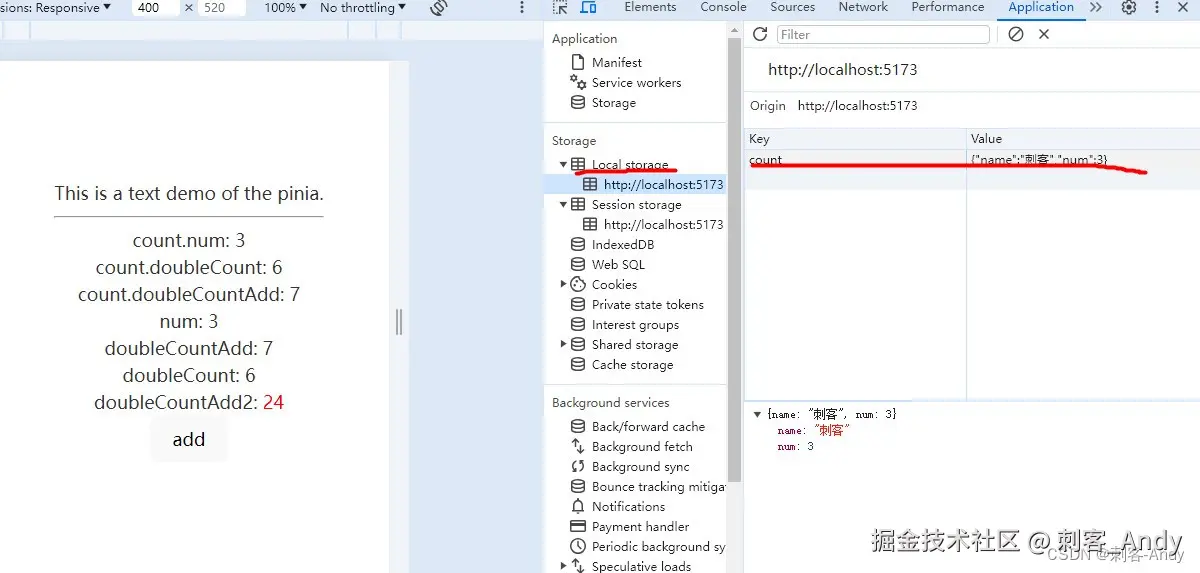1200x573 pixels.
Task: Click the name property in object preview
Action: [813, 430]
